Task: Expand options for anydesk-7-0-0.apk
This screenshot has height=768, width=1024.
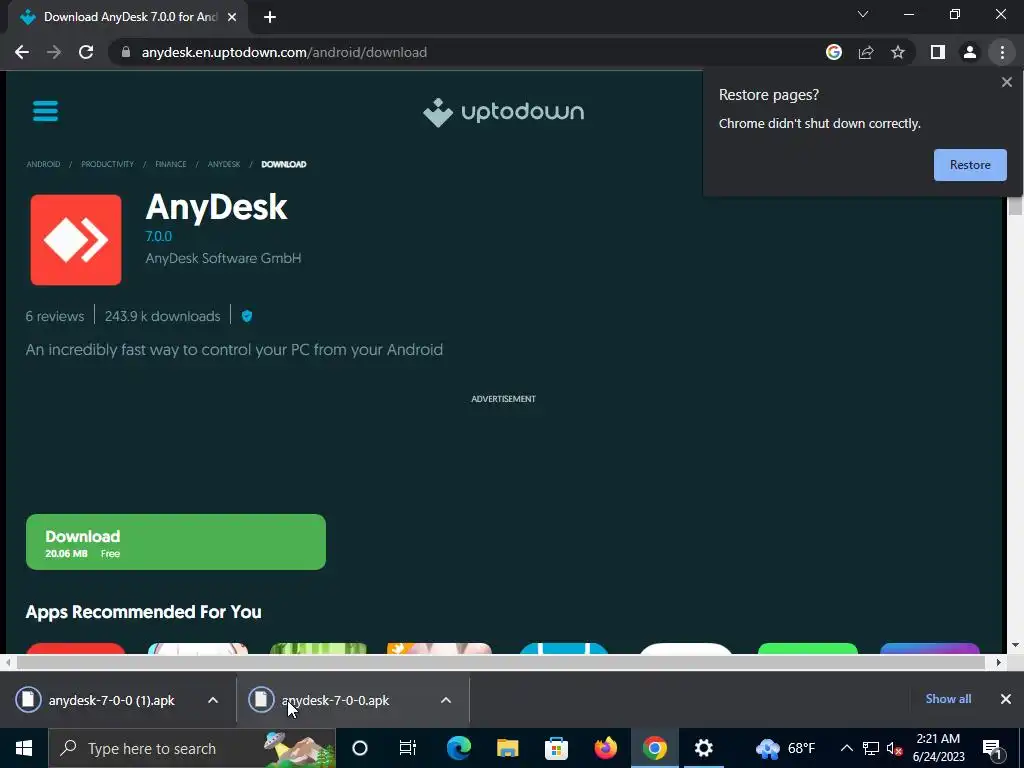Action: pos(445,700)
